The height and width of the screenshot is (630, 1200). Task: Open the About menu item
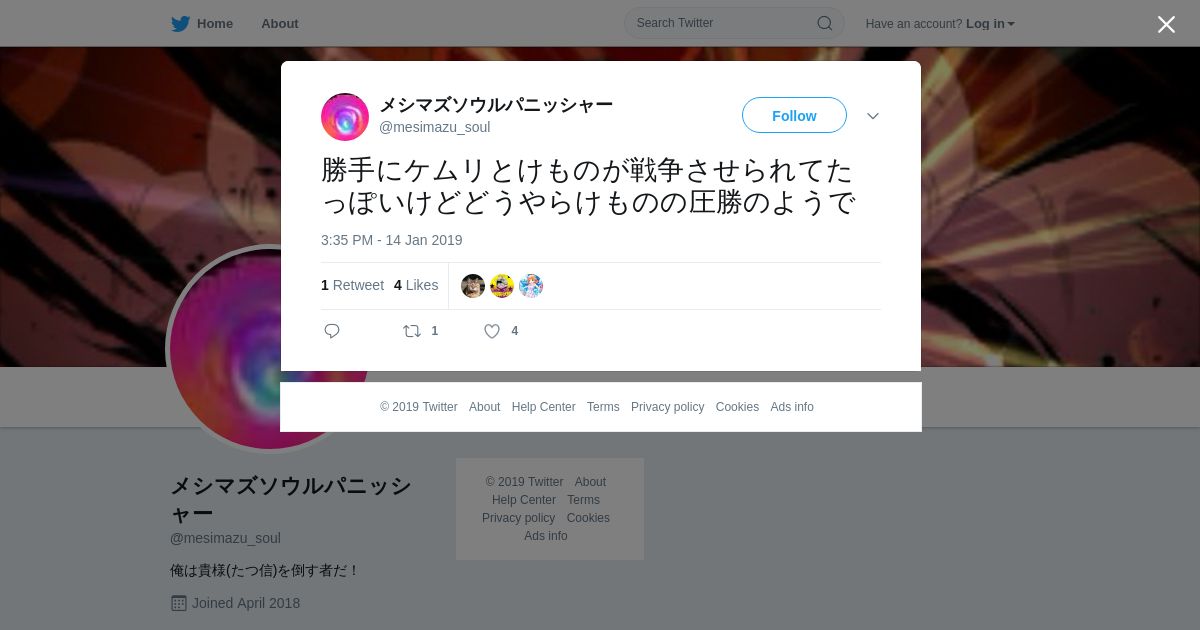(280, 23)
